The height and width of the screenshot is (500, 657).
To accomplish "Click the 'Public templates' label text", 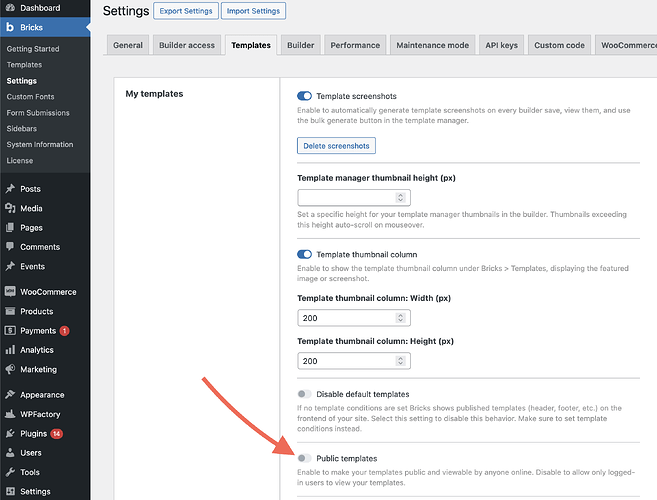I will click(x=347, y=458).
